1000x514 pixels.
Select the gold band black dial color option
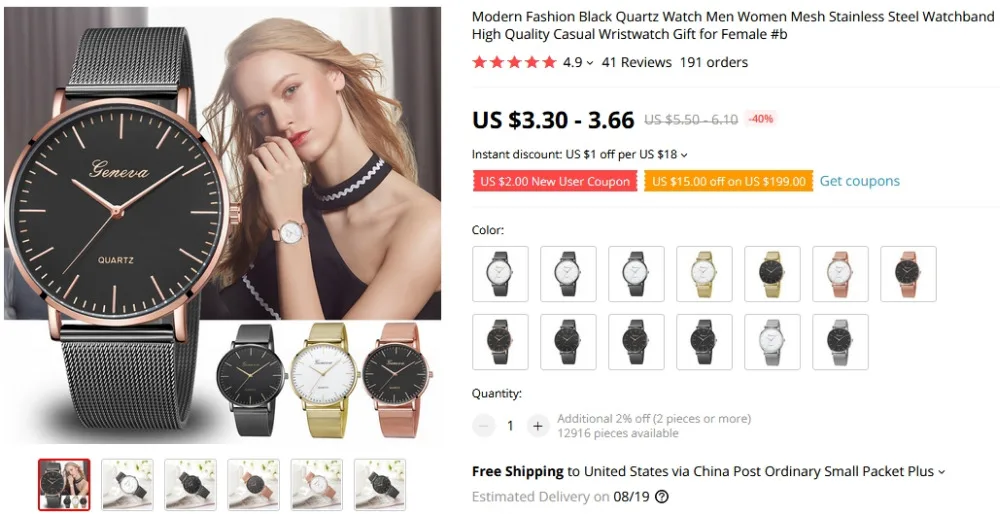pos(772,274)
